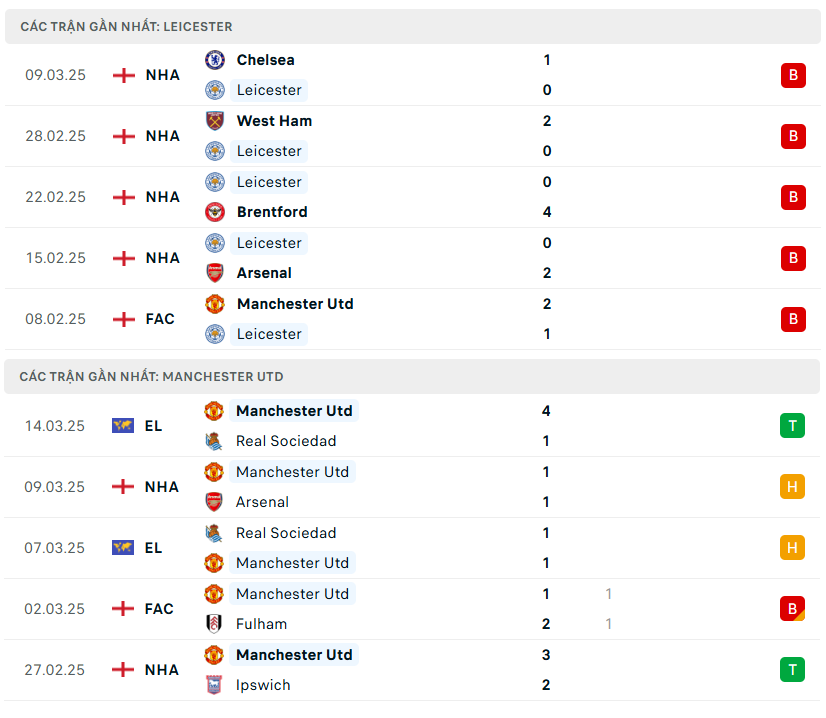Click the green T badge on the 14.03.25 match
826x718 pixels.
pos(792,426)
